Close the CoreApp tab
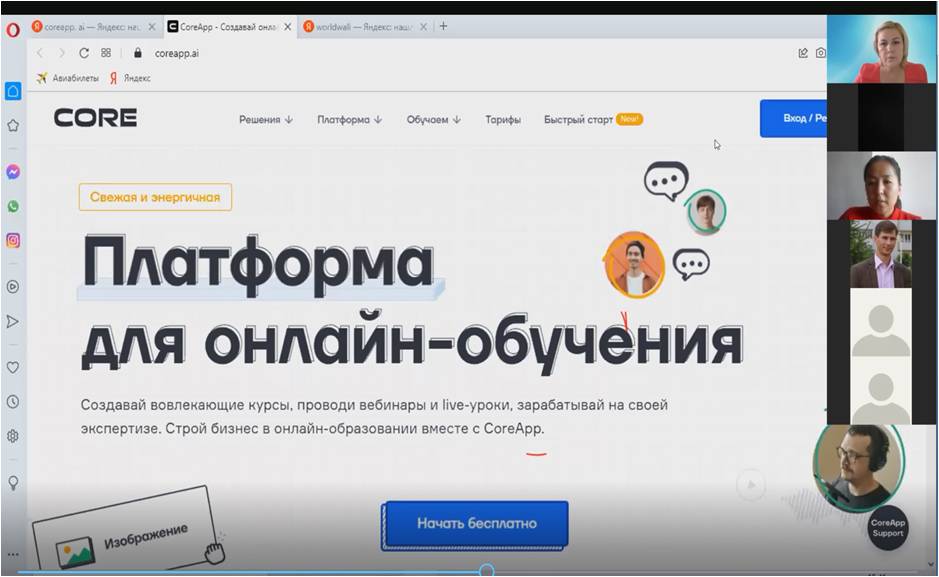Image resolution: width=939 pixels, height=577 pixels. point(287,27)
